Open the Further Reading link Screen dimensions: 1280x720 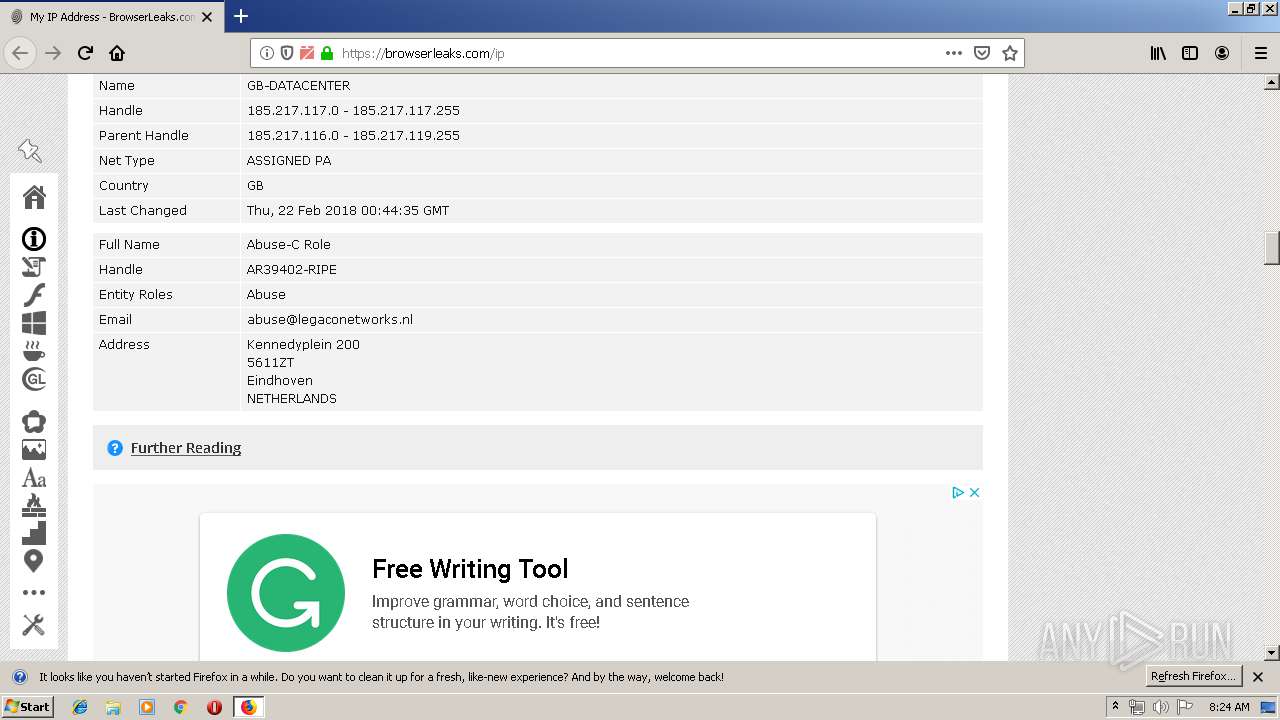click(186, 448)
